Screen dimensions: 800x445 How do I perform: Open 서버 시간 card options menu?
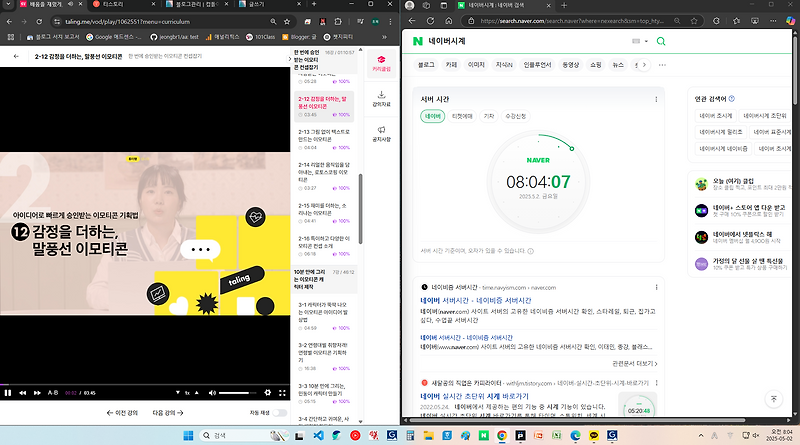(656, 100)
